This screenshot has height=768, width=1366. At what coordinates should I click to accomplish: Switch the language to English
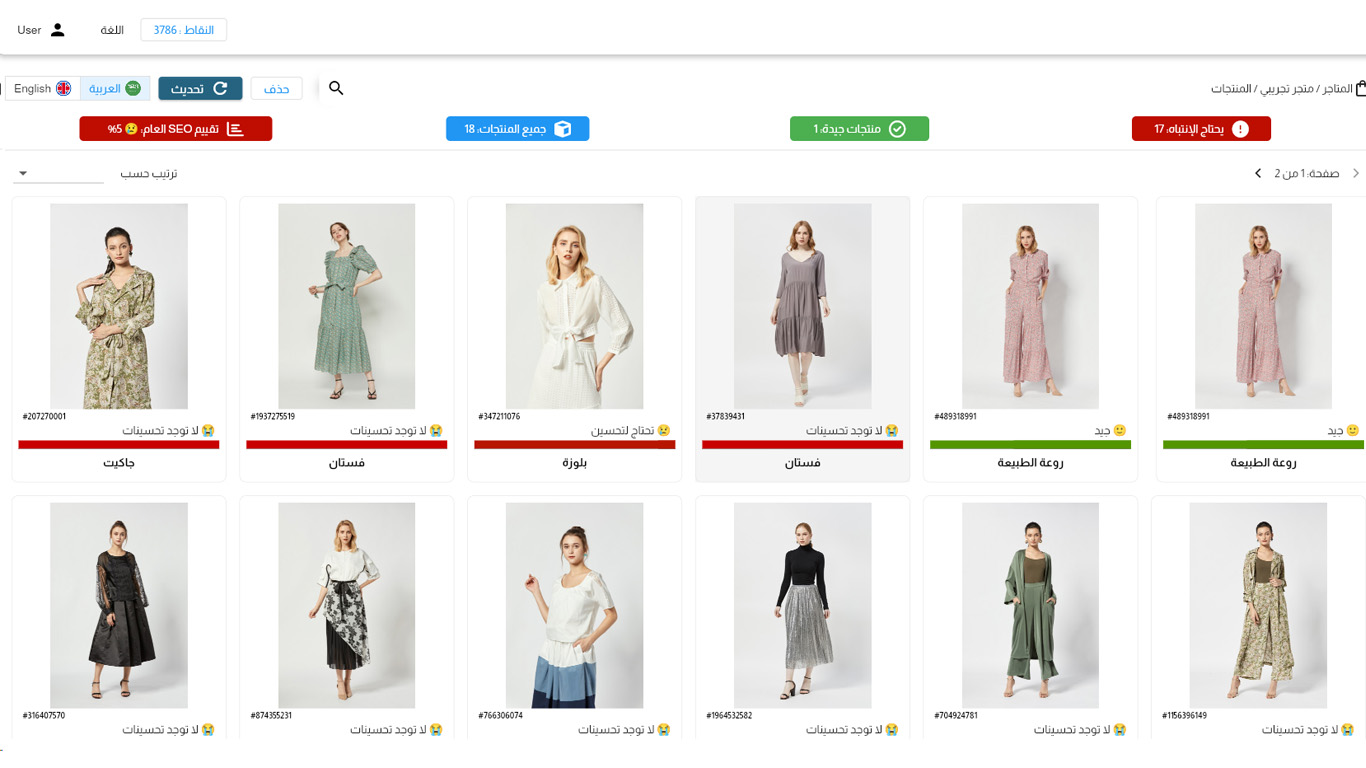[x=42, y=88]
